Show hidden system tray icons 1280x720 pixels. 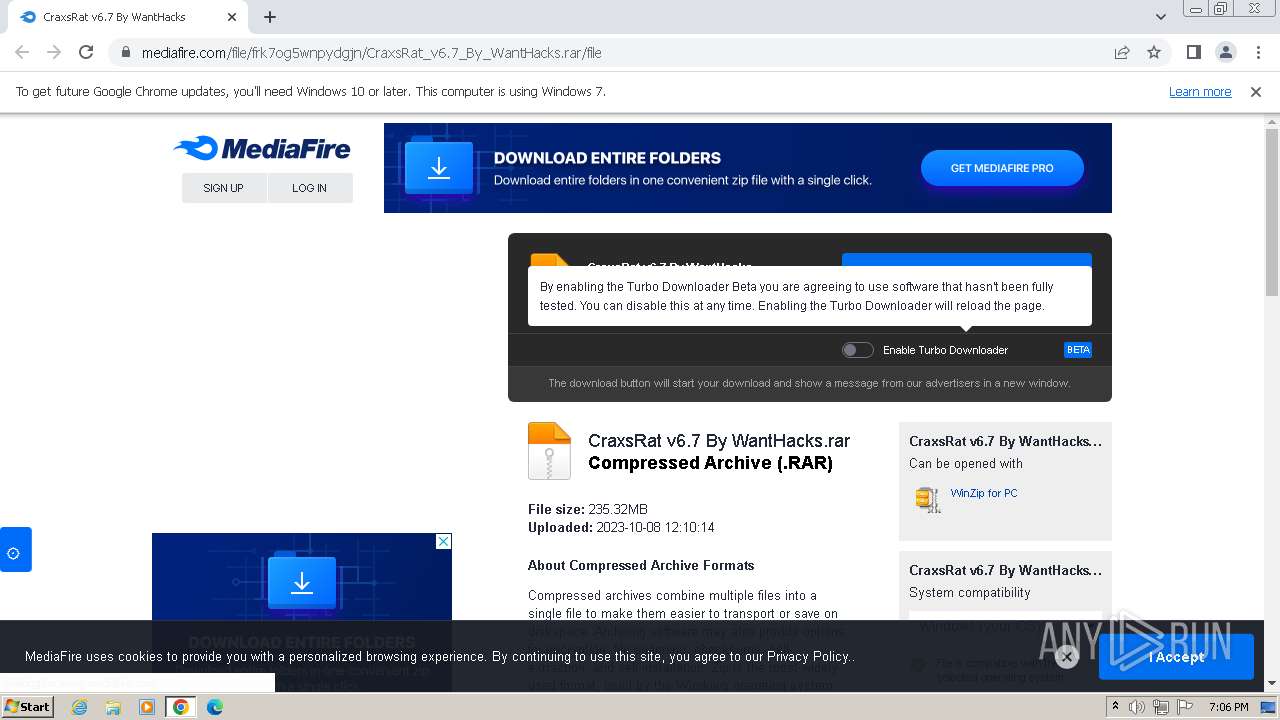(x=1116, y=707)
